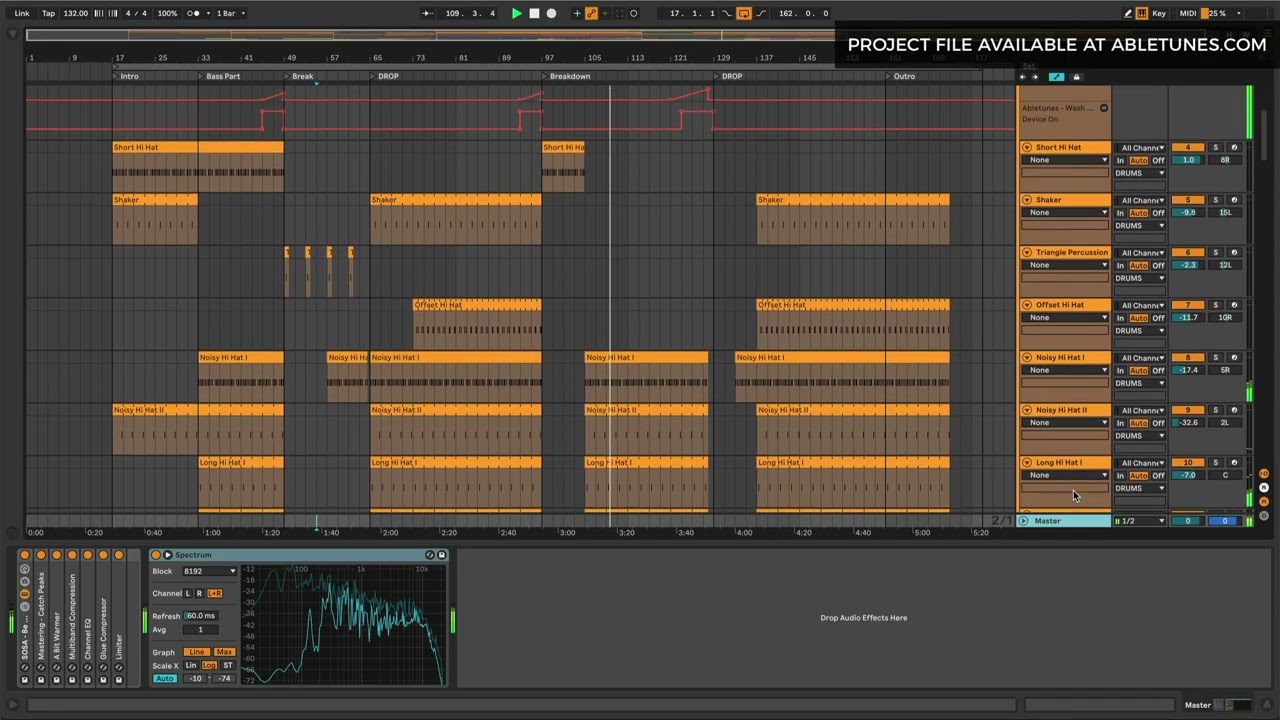Screen dimensions: 1280x720
Task: Toggle the Spectrum Graph Max button
Action: click(224, 652)
